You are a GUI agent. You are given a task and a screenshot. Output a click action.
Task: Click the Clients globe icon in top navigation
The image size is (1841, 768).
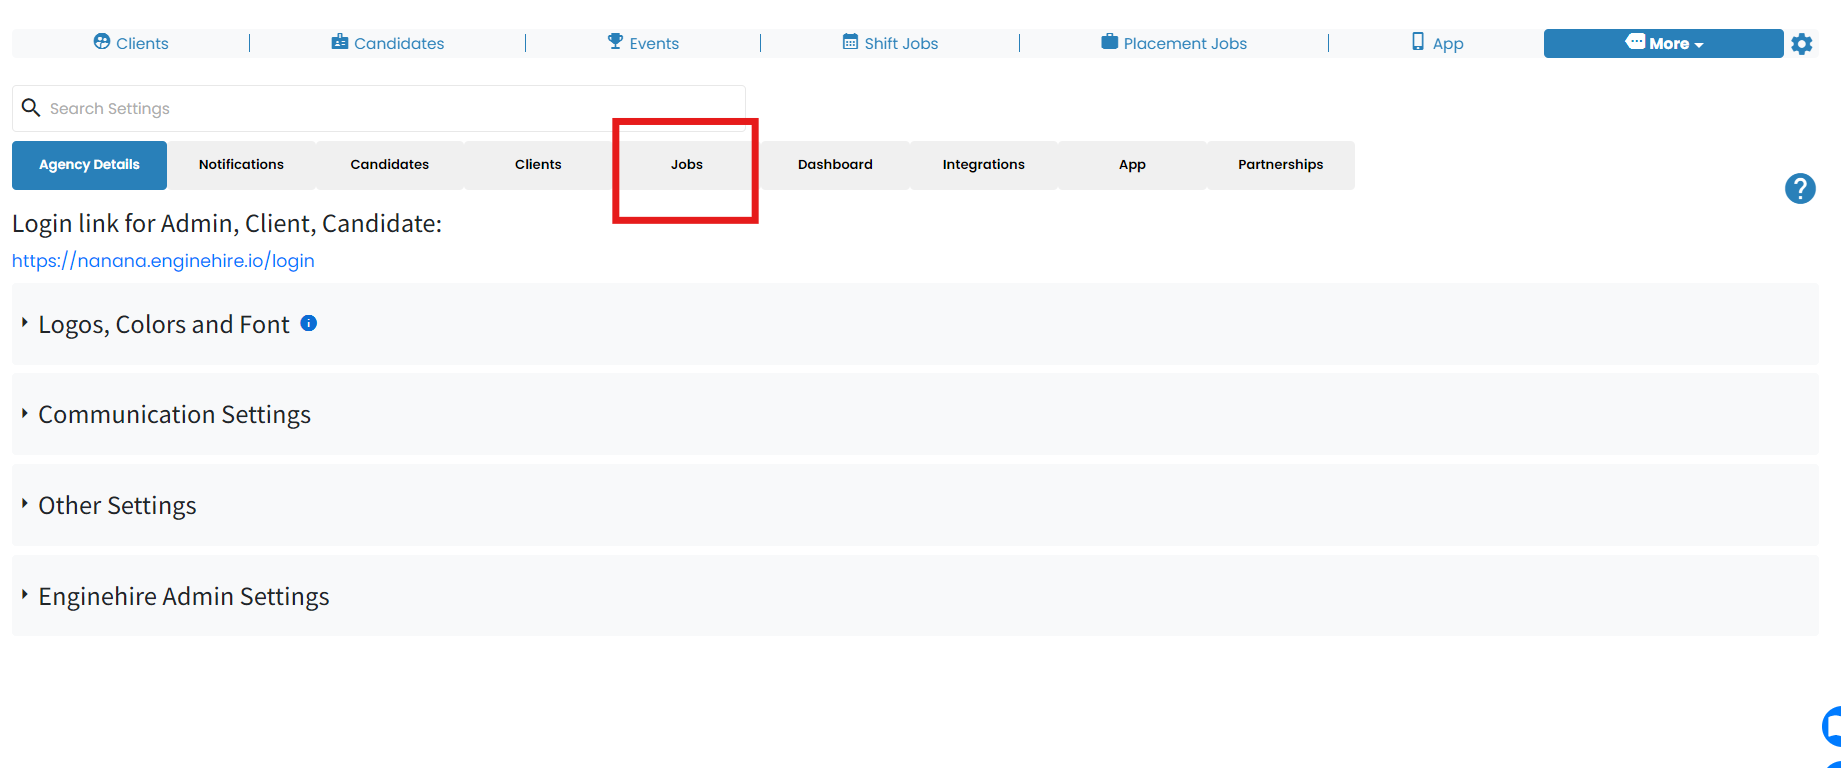[102, 42]
